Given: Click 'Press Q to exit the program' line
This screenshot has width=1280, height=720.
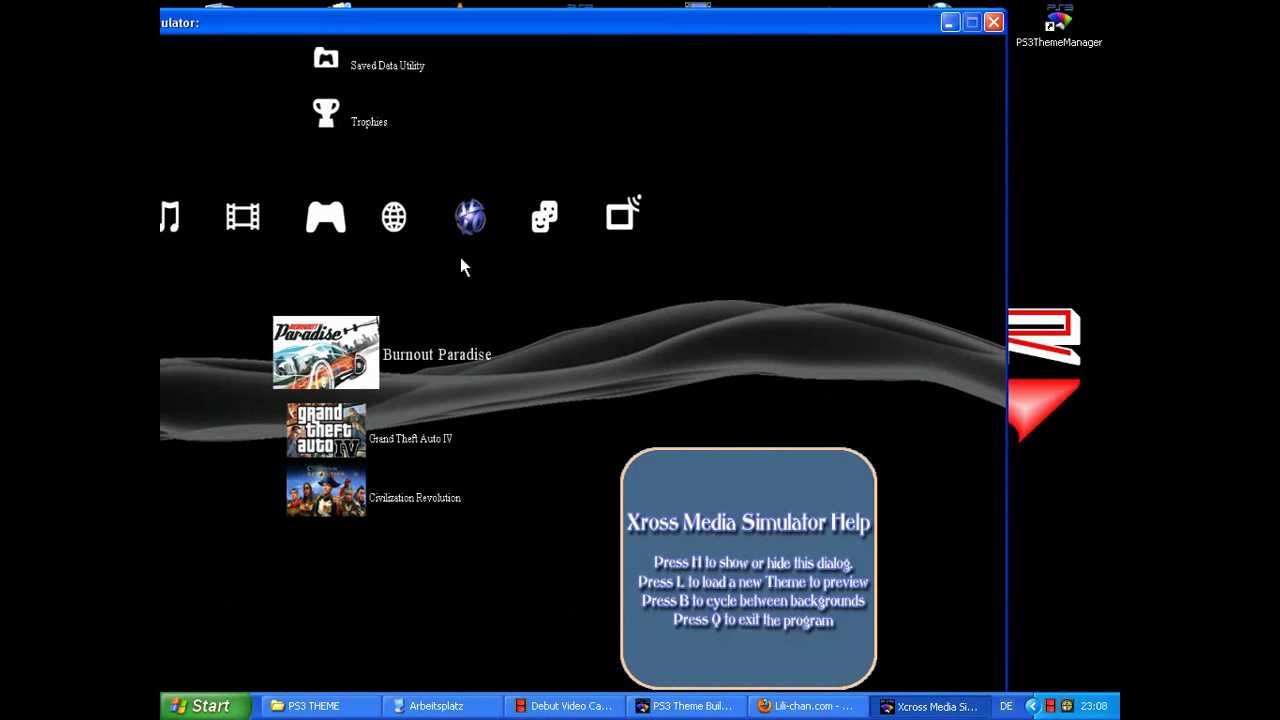Looking at the screenshot, I should 753,620.
